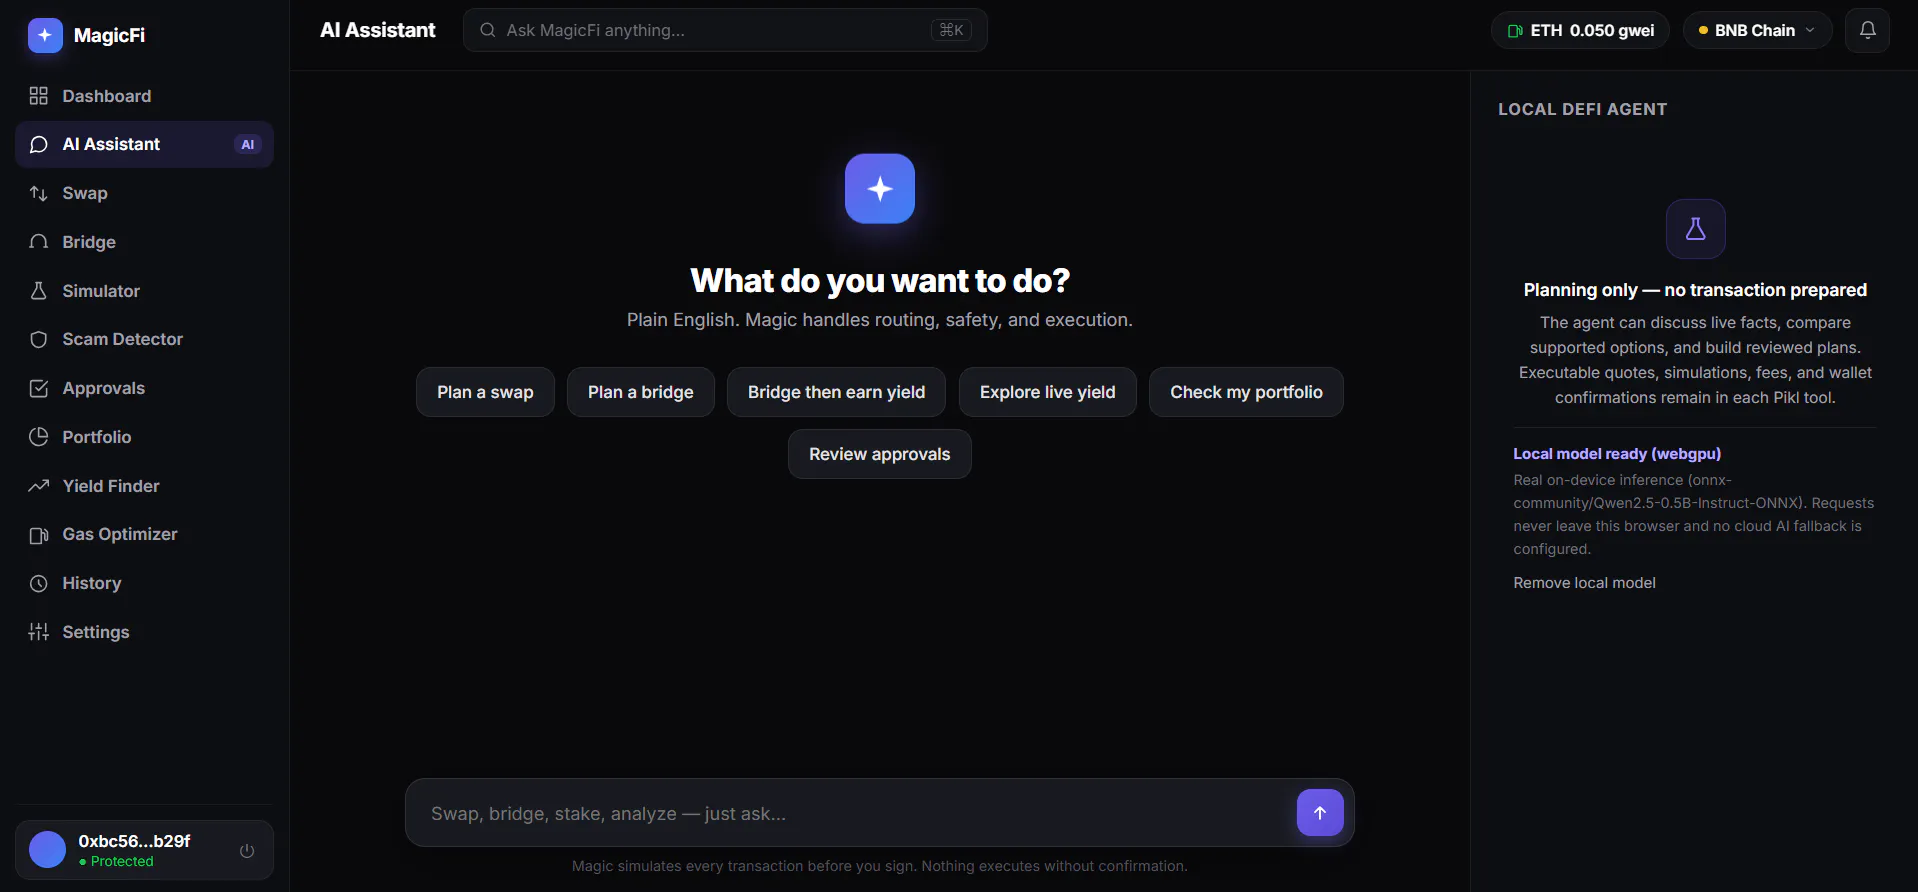Open Settings page from sidebar
1918x892 pixels.
(144, 632)
